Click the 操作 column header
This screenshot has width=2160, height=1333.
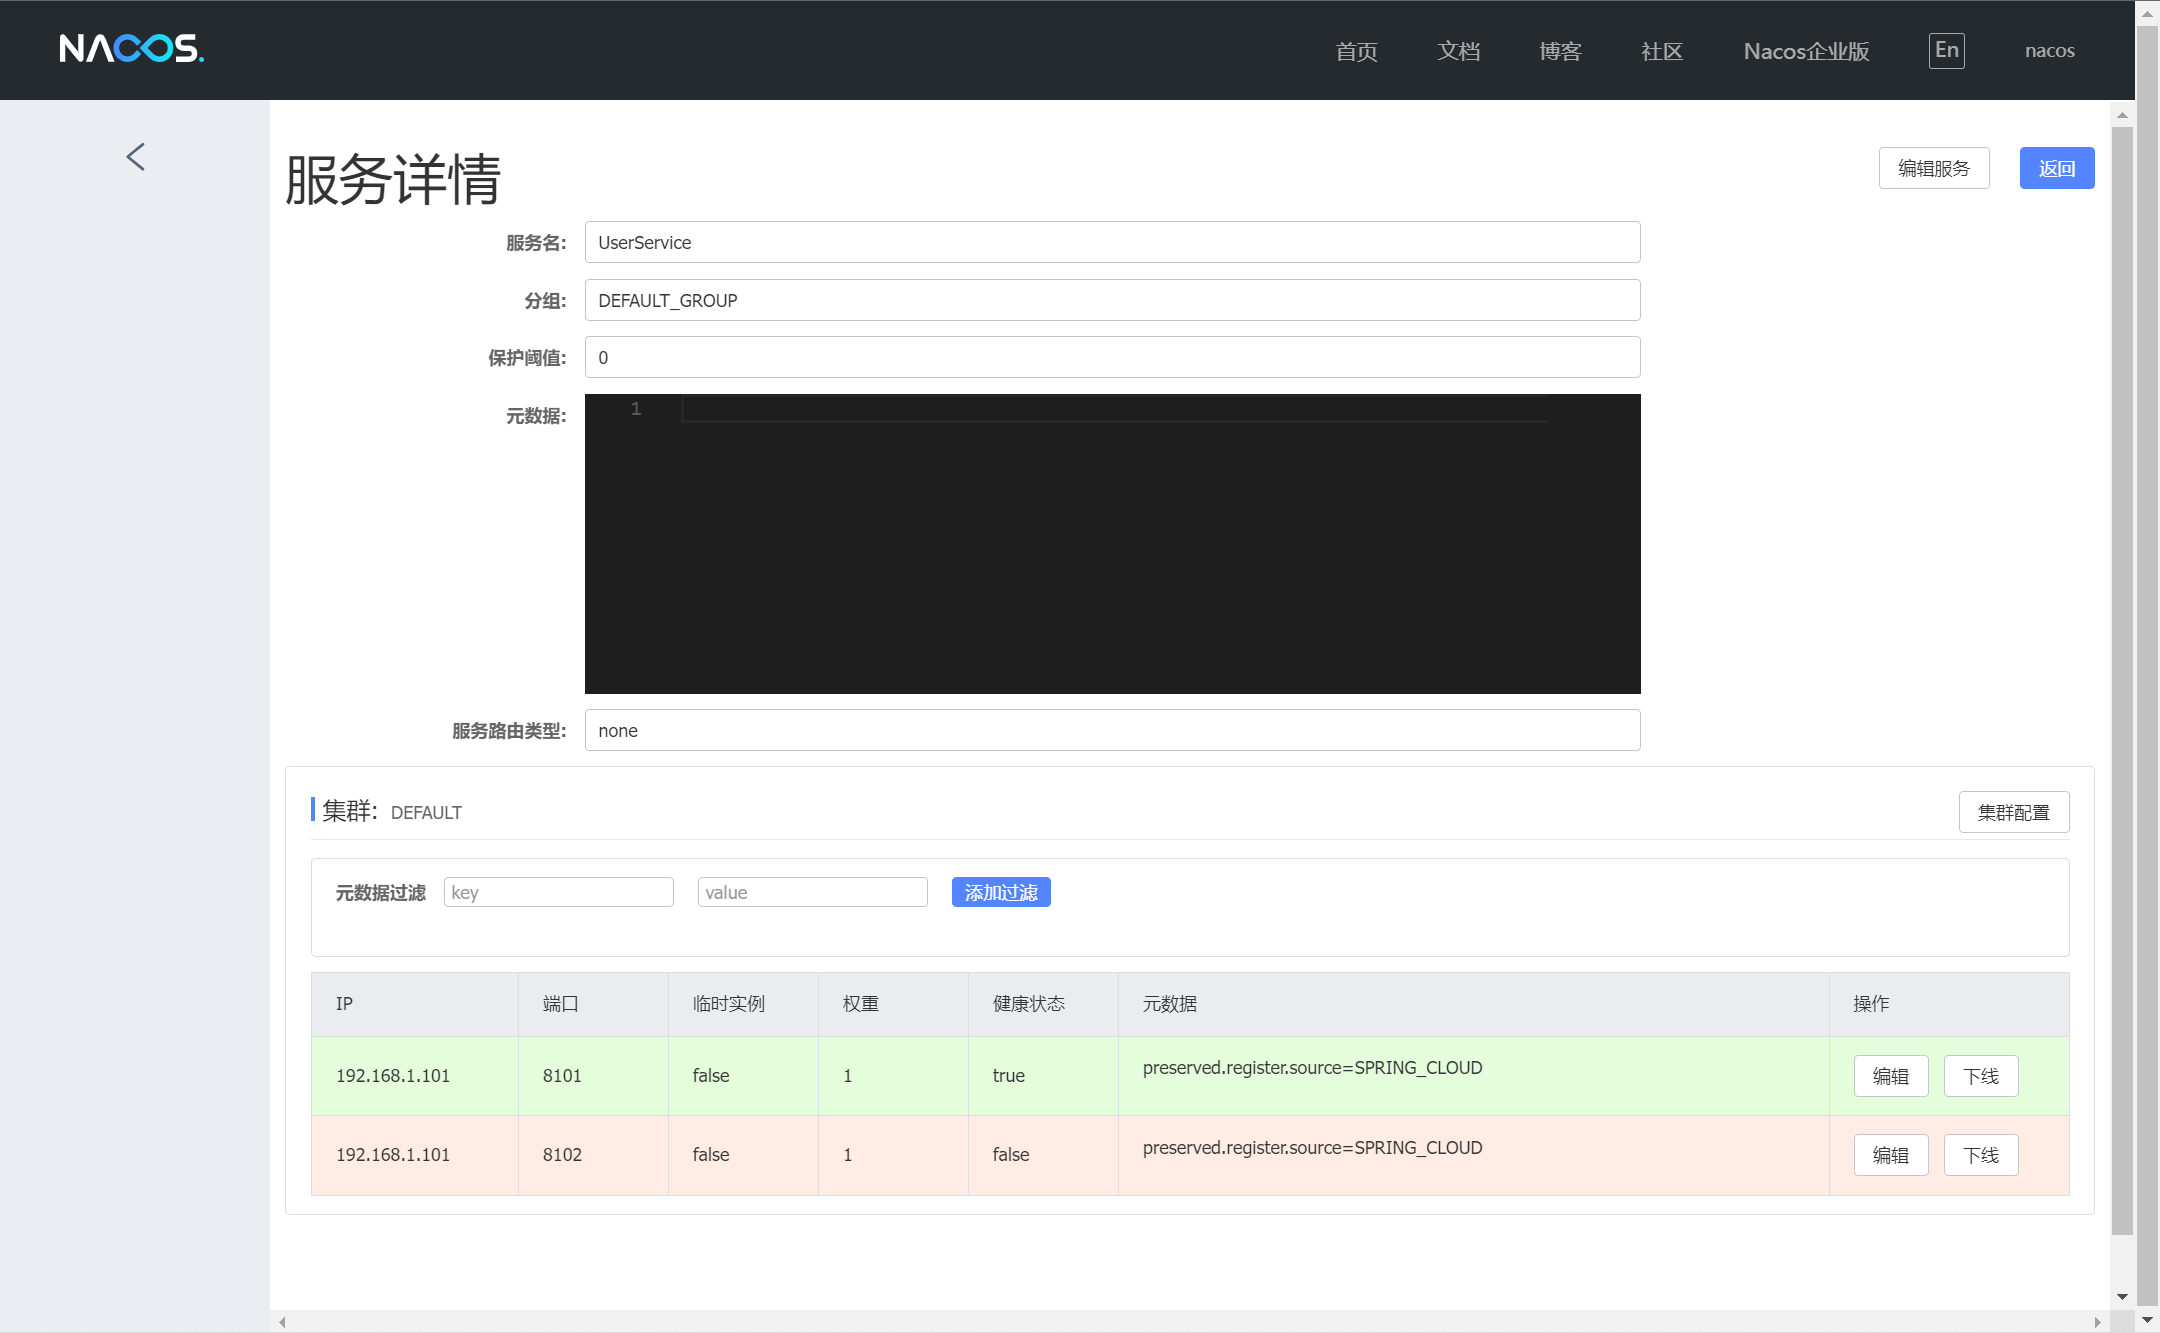[1949, 1004]
